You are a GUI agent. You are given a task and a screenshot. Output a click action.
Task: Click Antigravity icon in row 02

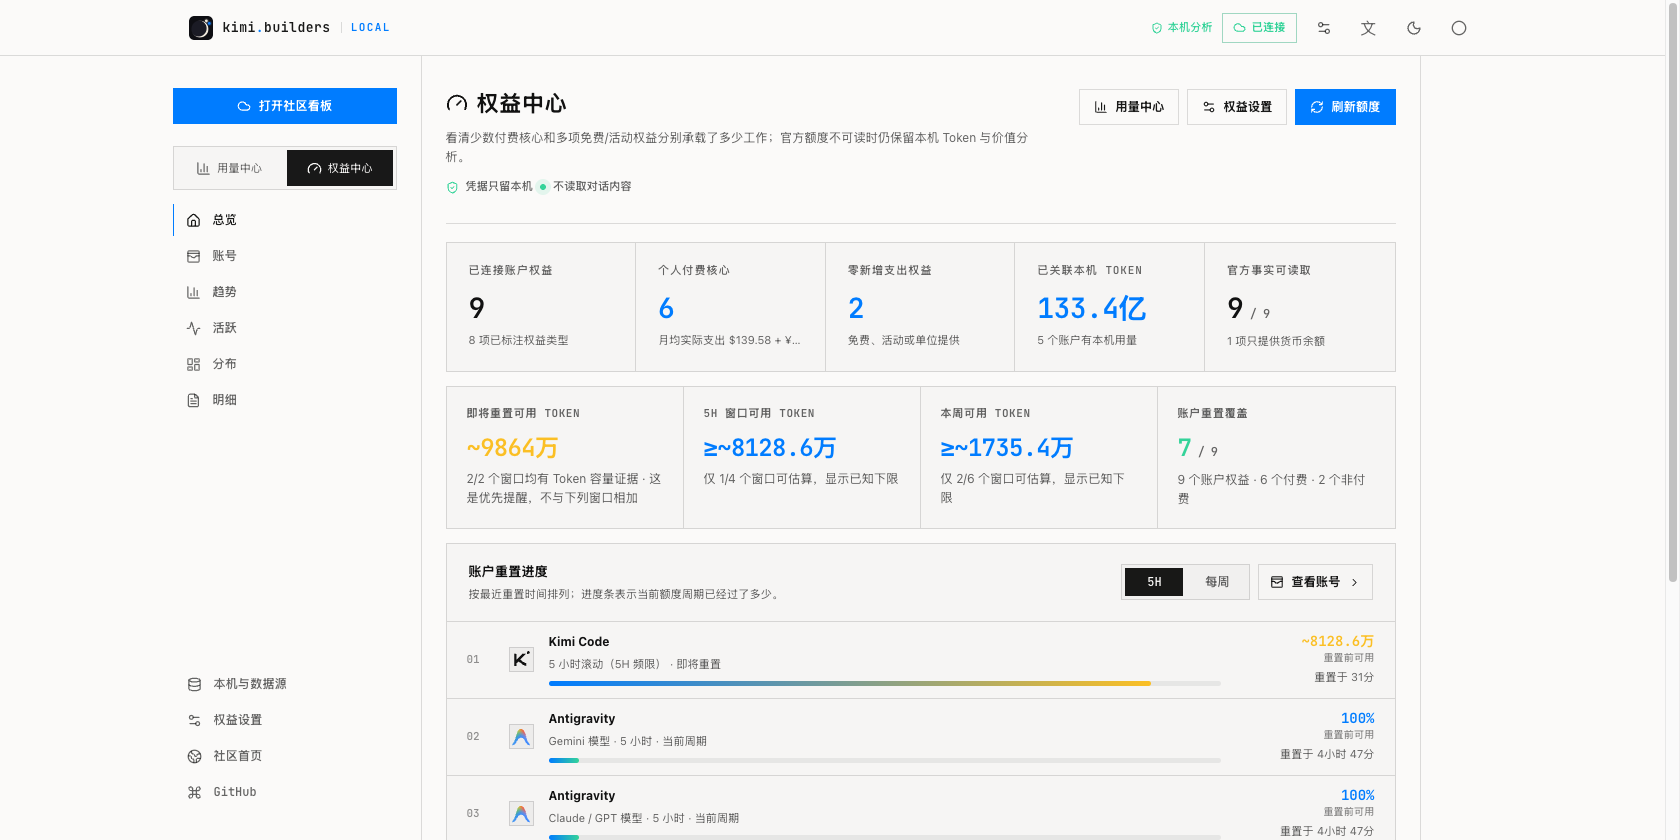pos(521,737)
